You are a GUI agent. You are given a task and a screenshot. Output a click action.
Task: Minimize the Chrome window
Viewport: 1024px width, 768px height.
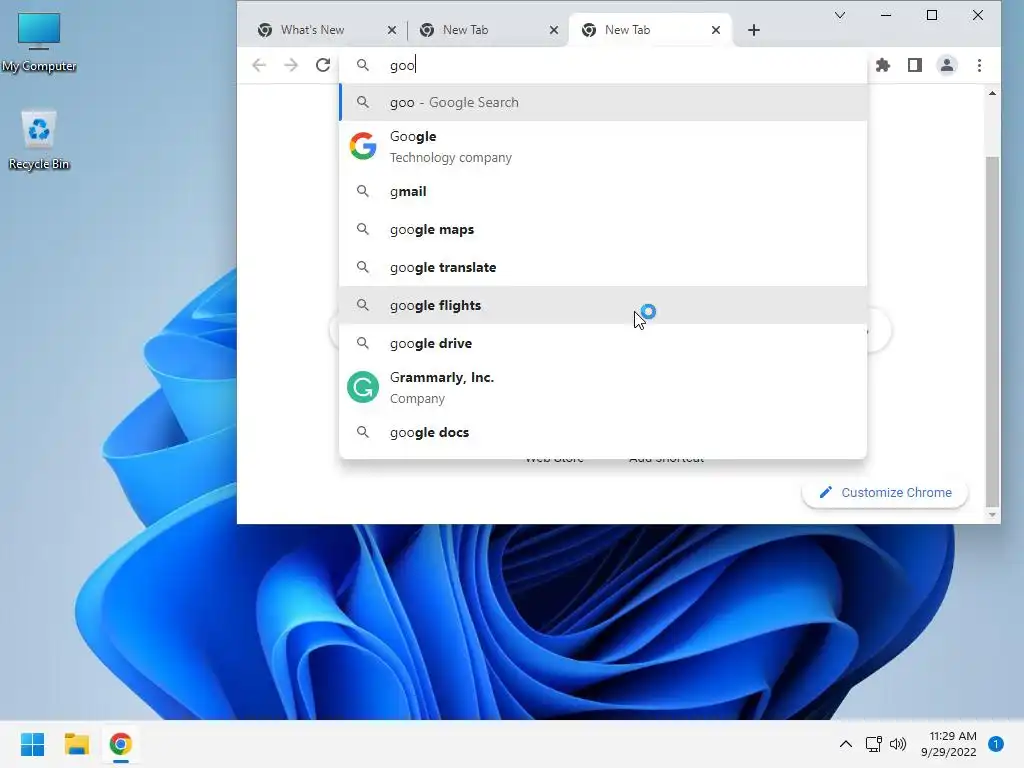886,15
